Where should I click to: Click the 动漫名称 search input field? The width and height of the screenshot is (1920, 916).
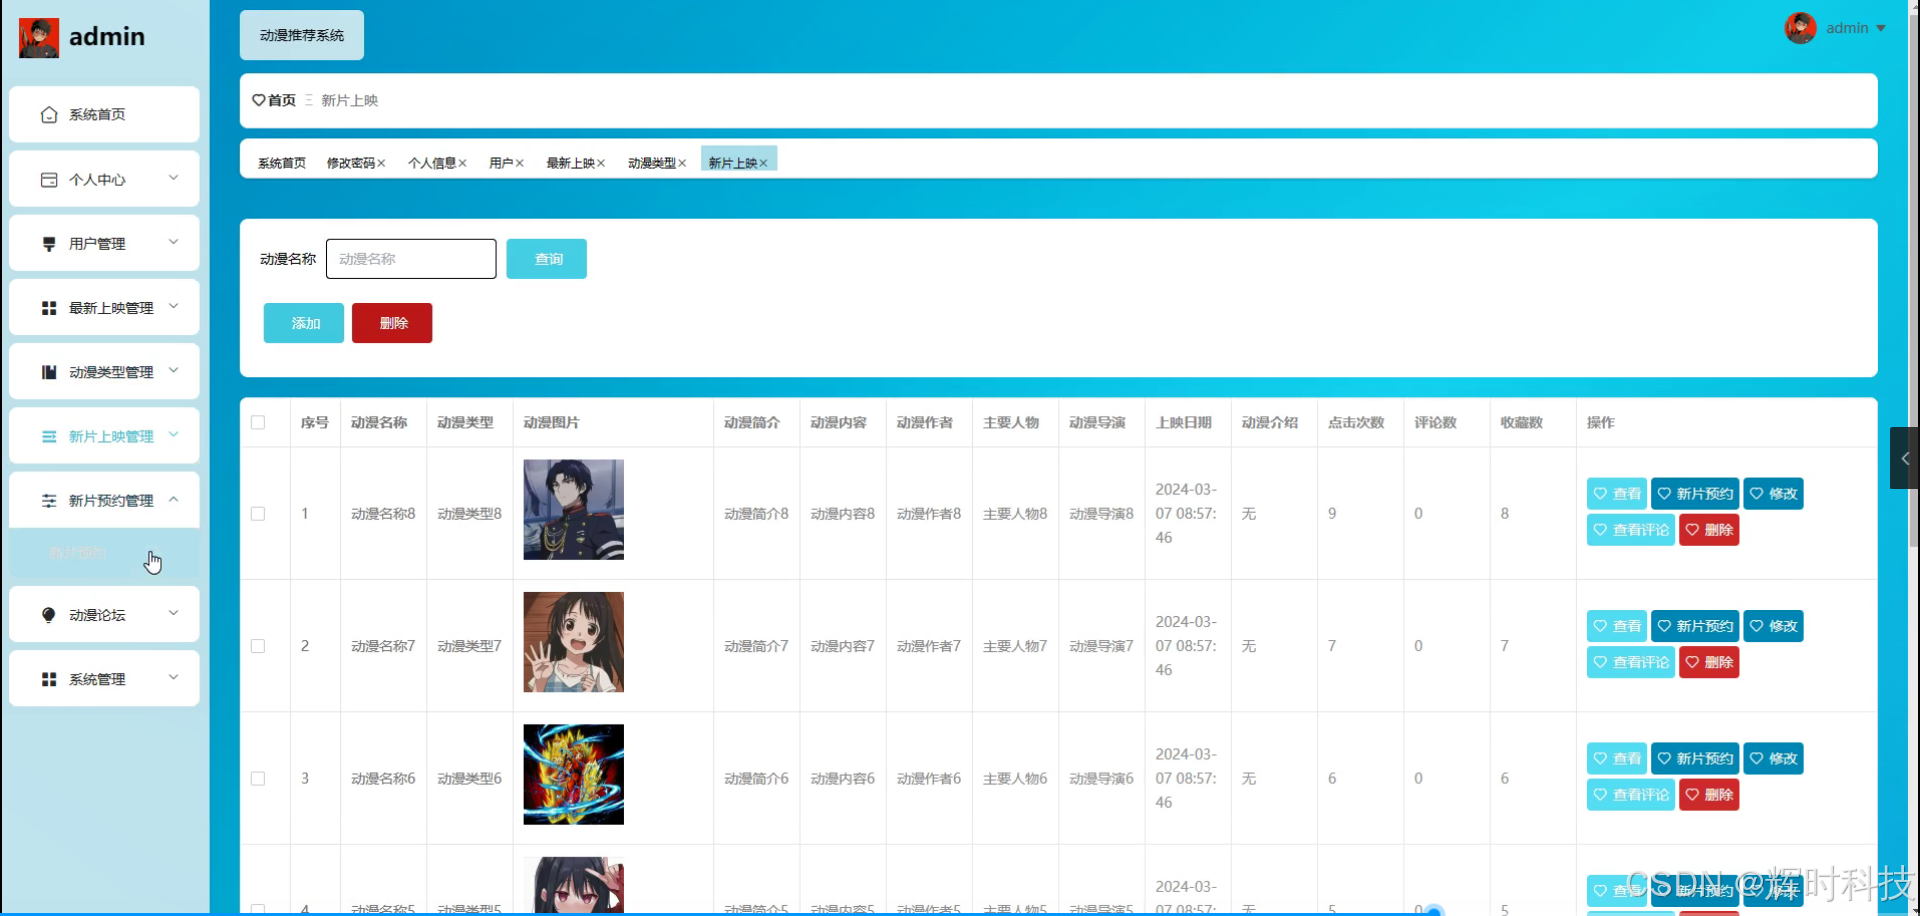click(411, 259)
